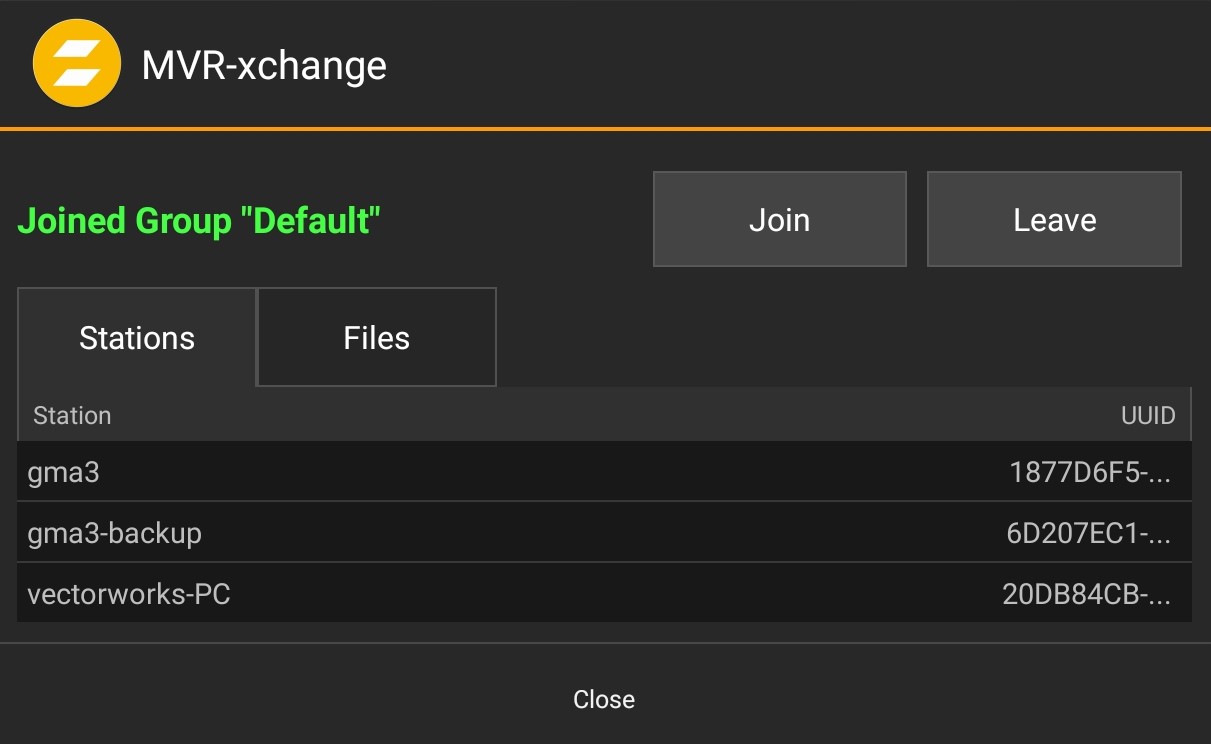
Task: Click the green Joined Group "Default" status
Action: pos(200,220)
